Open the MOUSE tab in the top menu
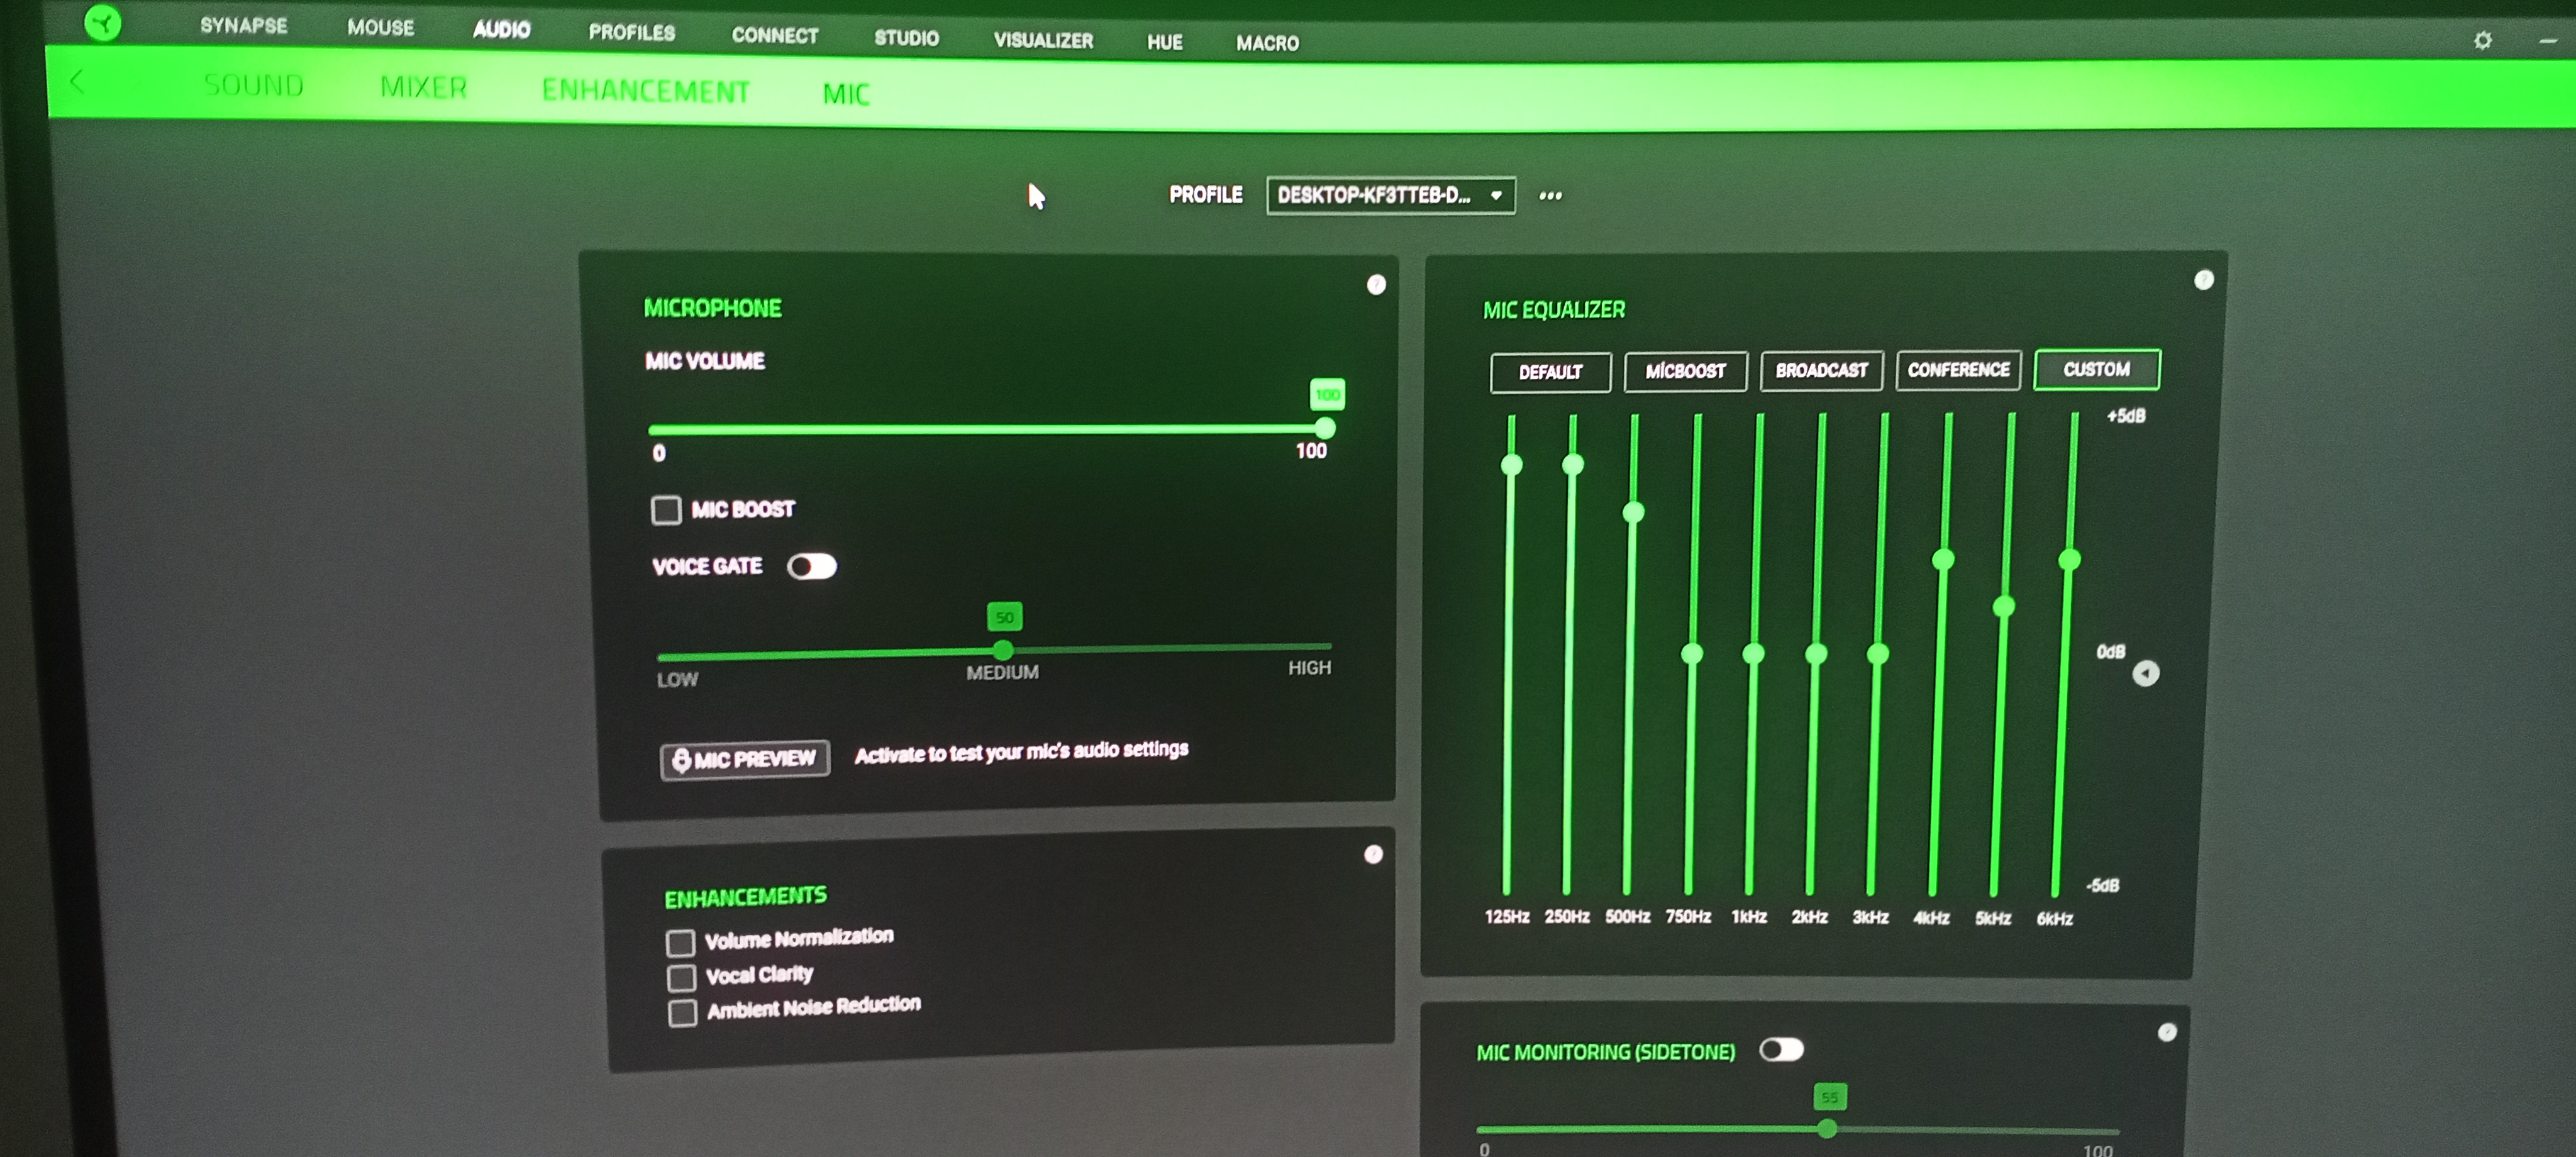The image size is (2576, 1157). coord(380,27)
